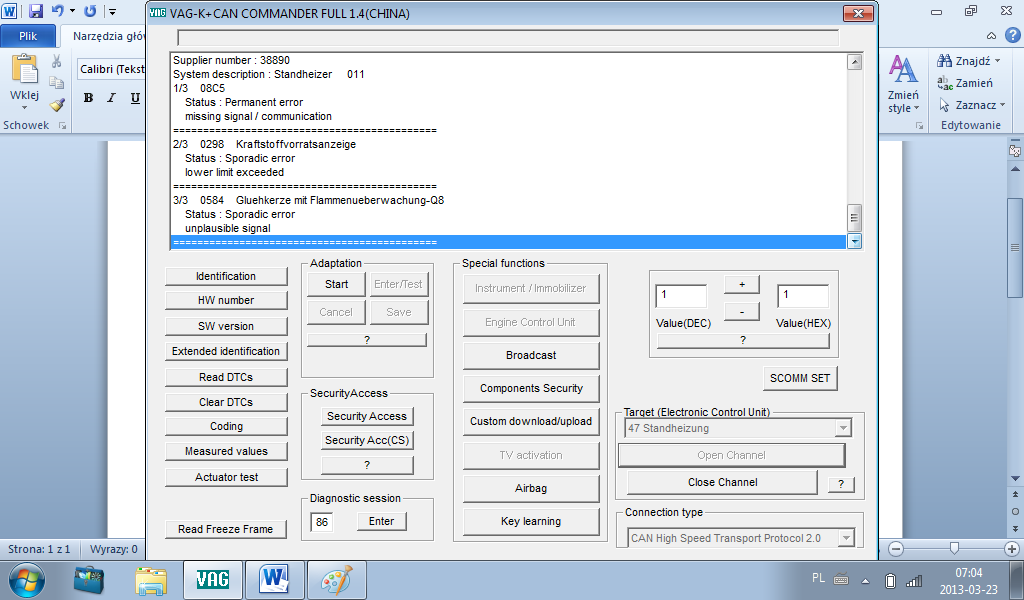Open Zaznacz selection menu in Word
This screenshot has height=600, width=1024.
click(x=970, y=104)
